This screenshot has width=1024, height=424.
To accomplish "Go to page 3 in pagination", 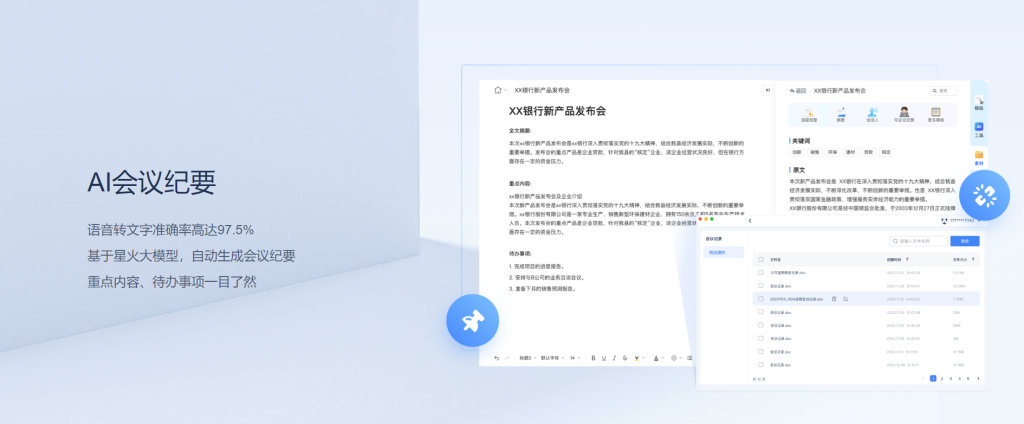I will click(x=951, y=378).
